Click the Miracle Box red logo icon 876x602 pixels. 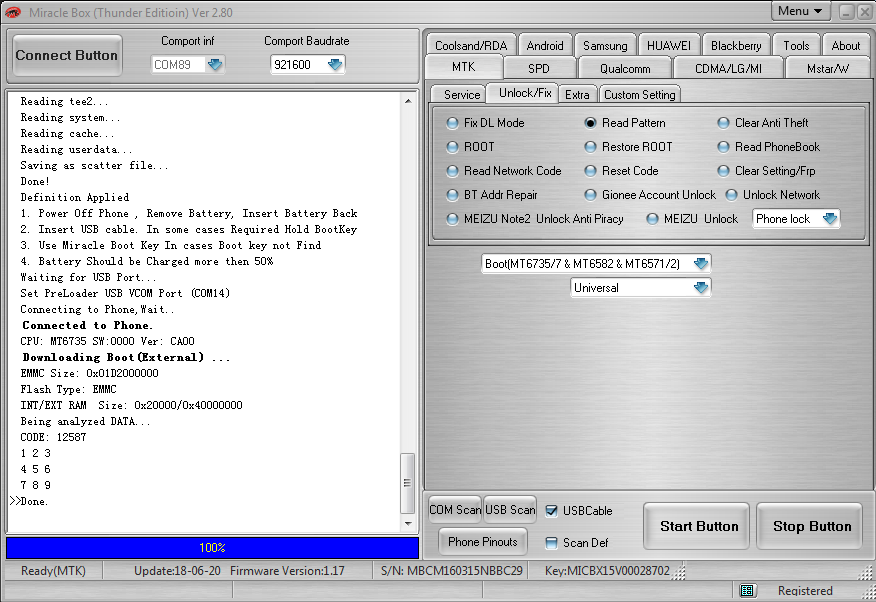pos(12,12)
